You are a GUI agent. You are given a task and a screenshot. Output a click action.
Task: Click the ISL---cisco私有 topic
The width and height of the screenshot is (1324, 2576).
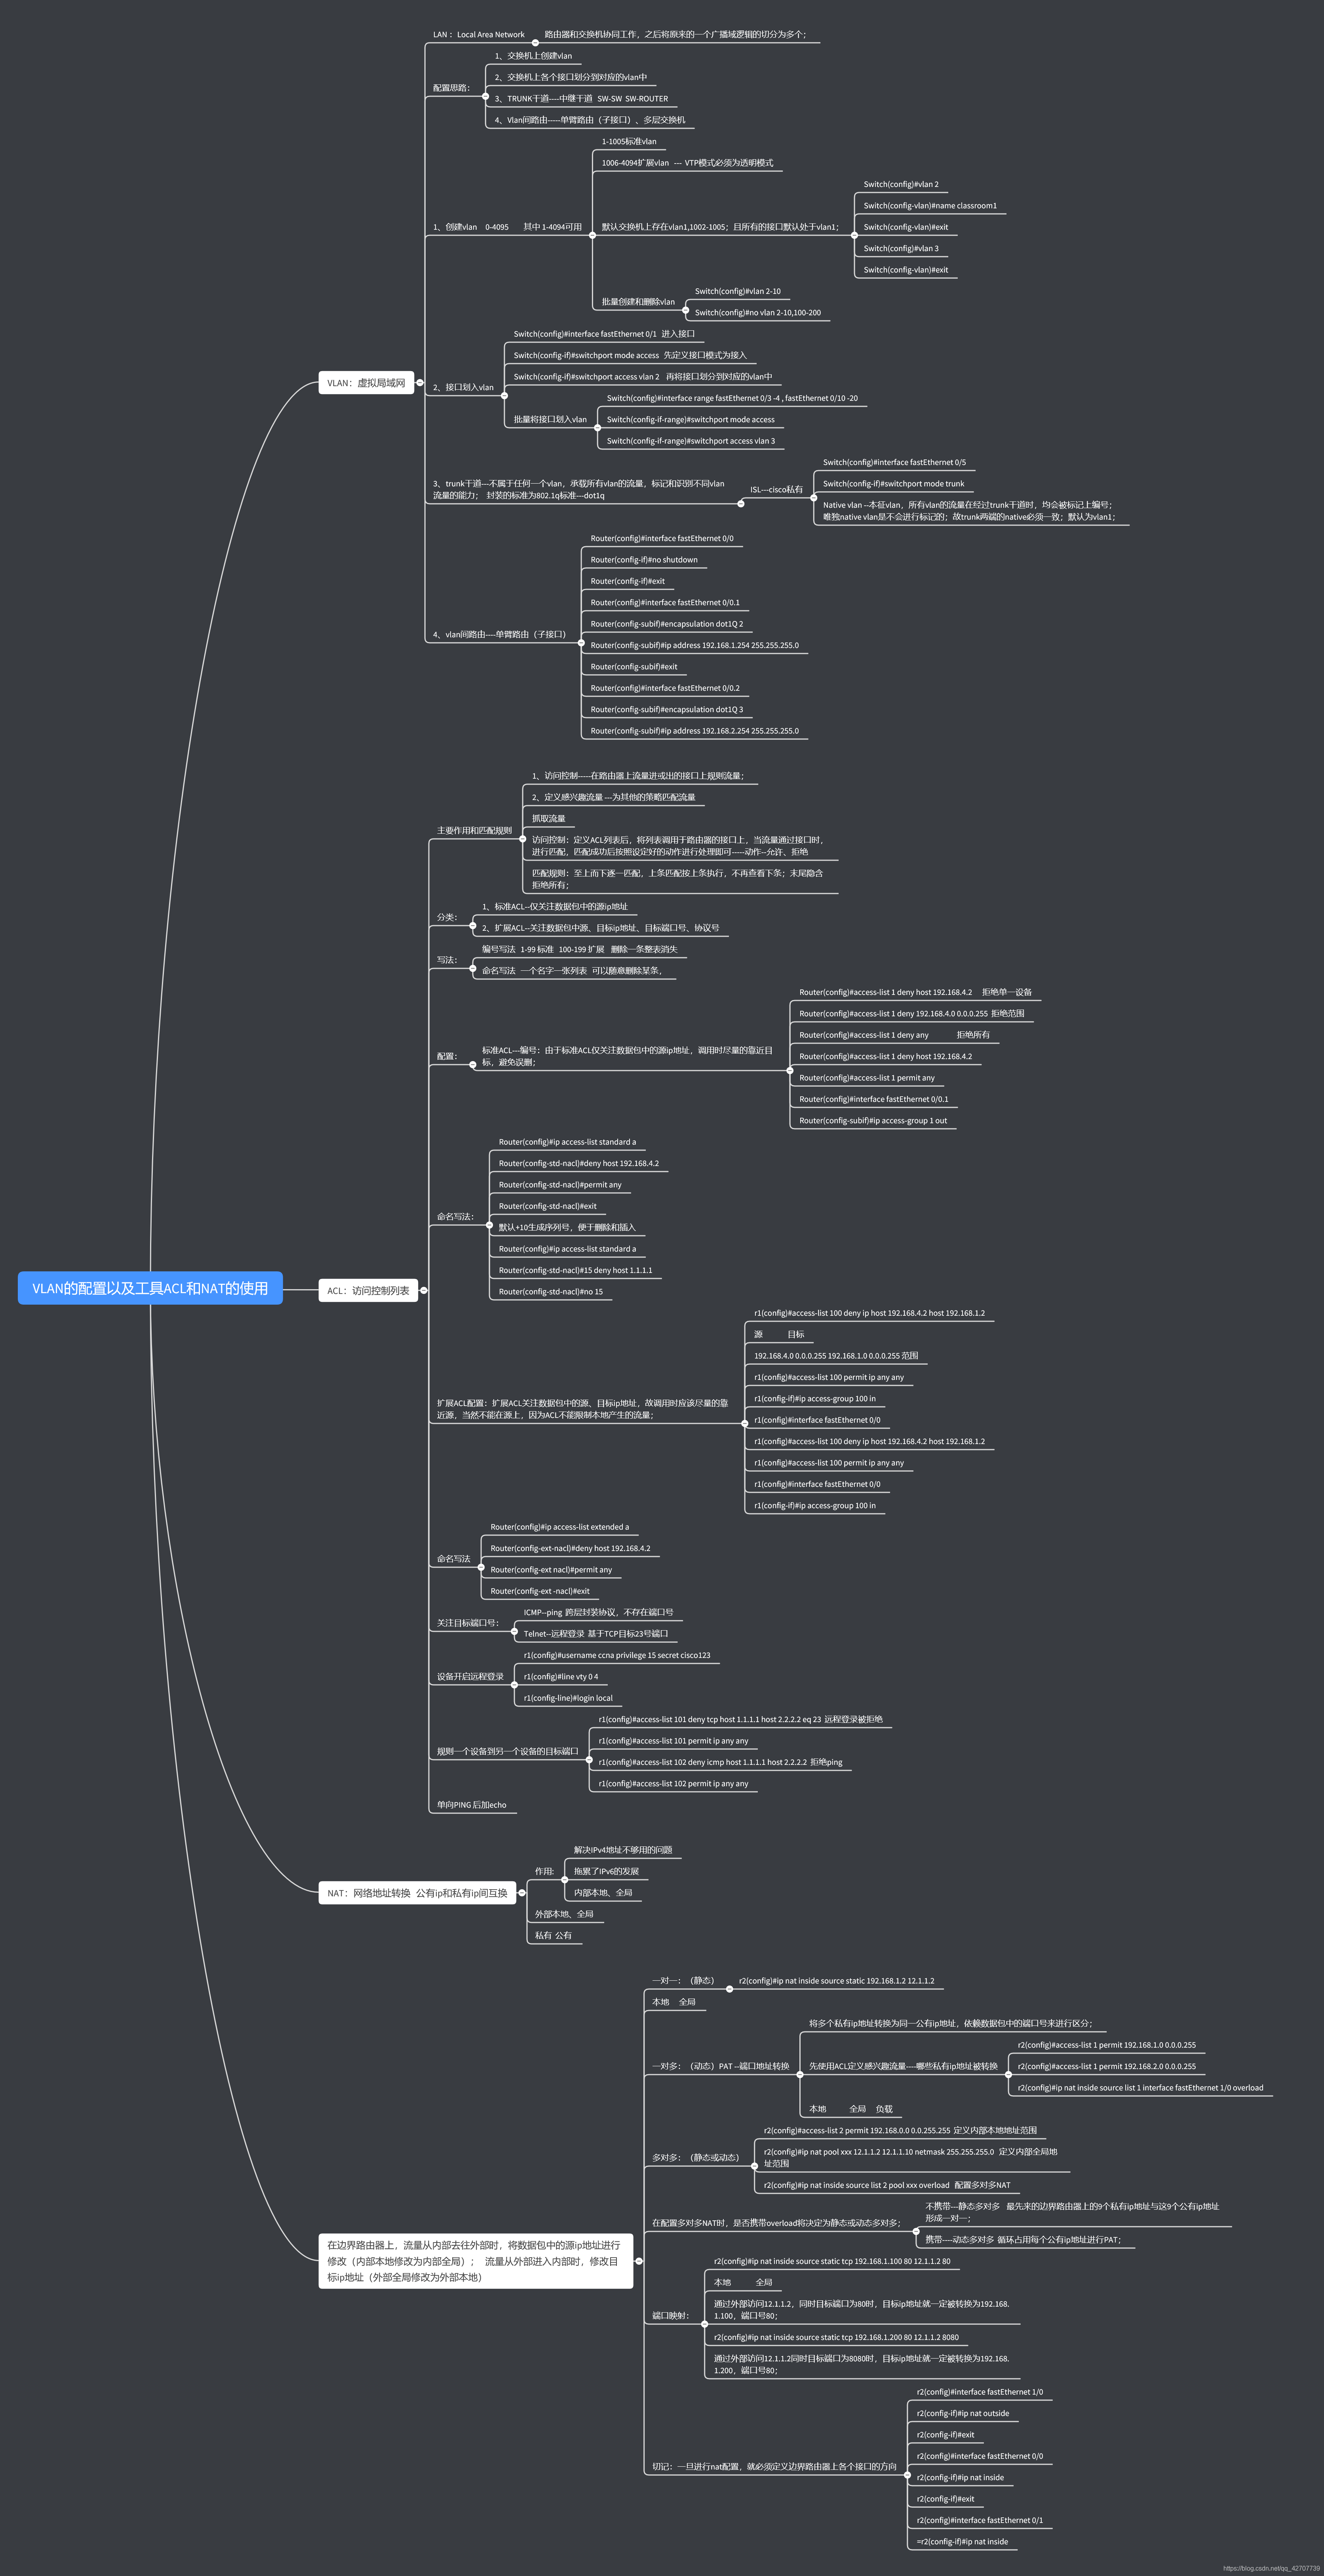(777, 490)
